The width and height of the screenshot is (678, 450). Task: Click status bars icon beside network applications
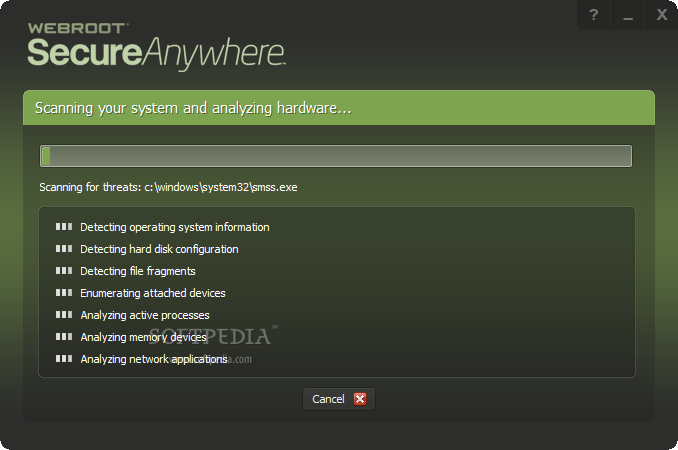[x=64, y=358]
